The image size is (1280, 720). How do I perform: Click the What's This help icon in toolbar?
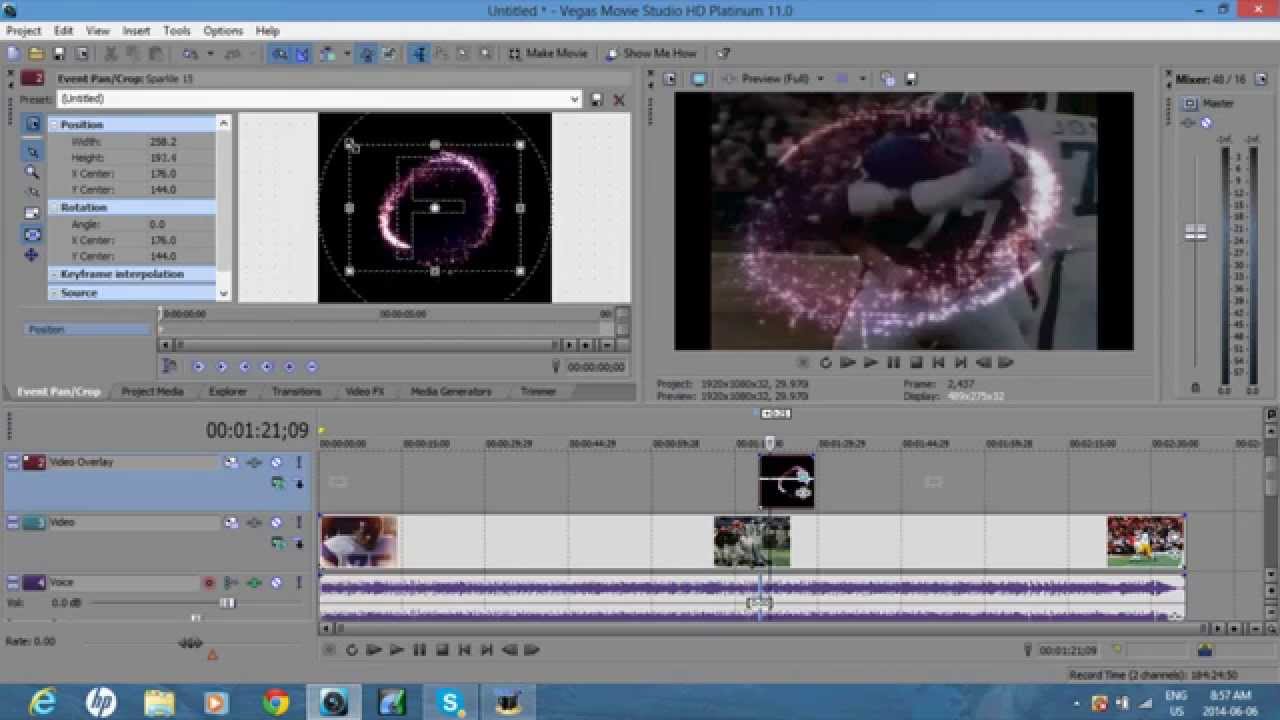(x=724, y=53)
